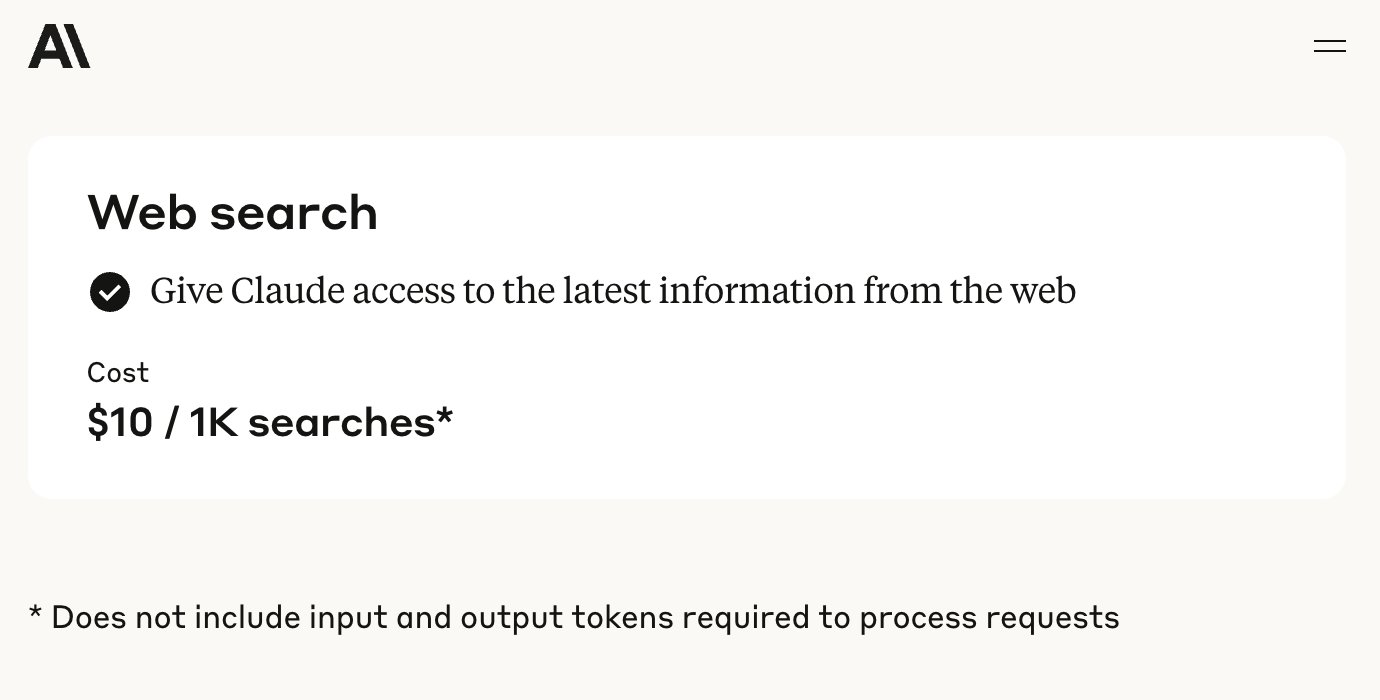Click the asterisk after "searches" in the price

(x=445, y=413)
